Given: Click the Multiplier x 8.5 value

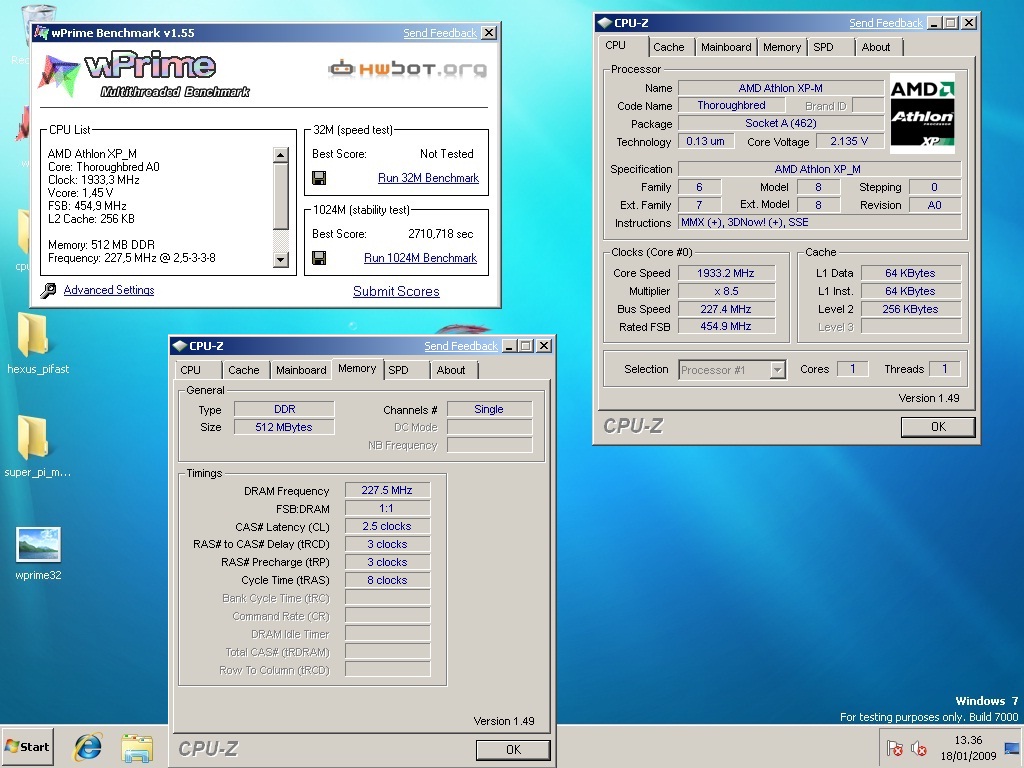Looking at the screenshot, I should [x=726, y=291].
